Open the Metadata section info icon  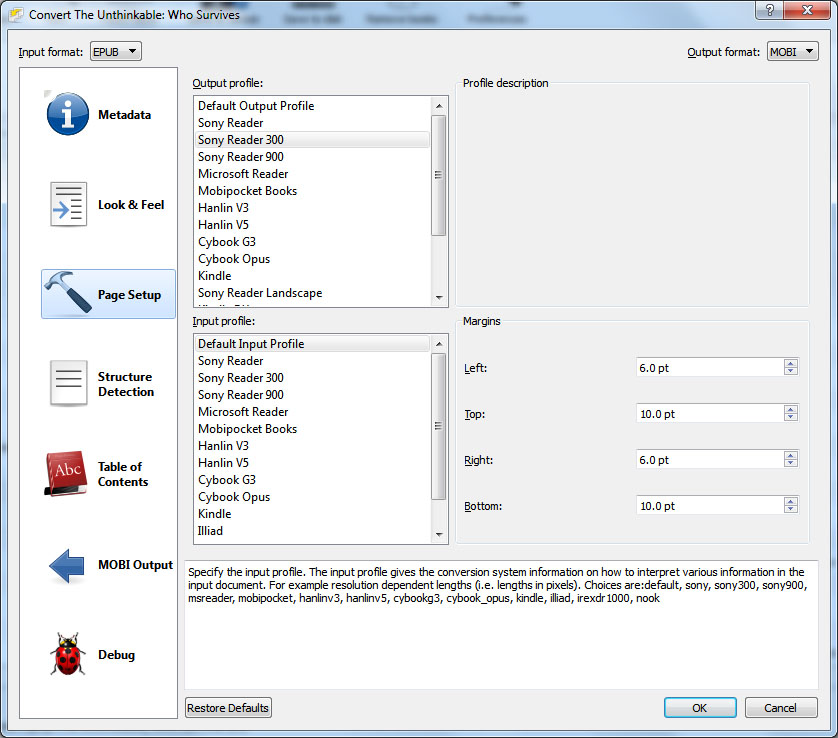coord(68,114)
